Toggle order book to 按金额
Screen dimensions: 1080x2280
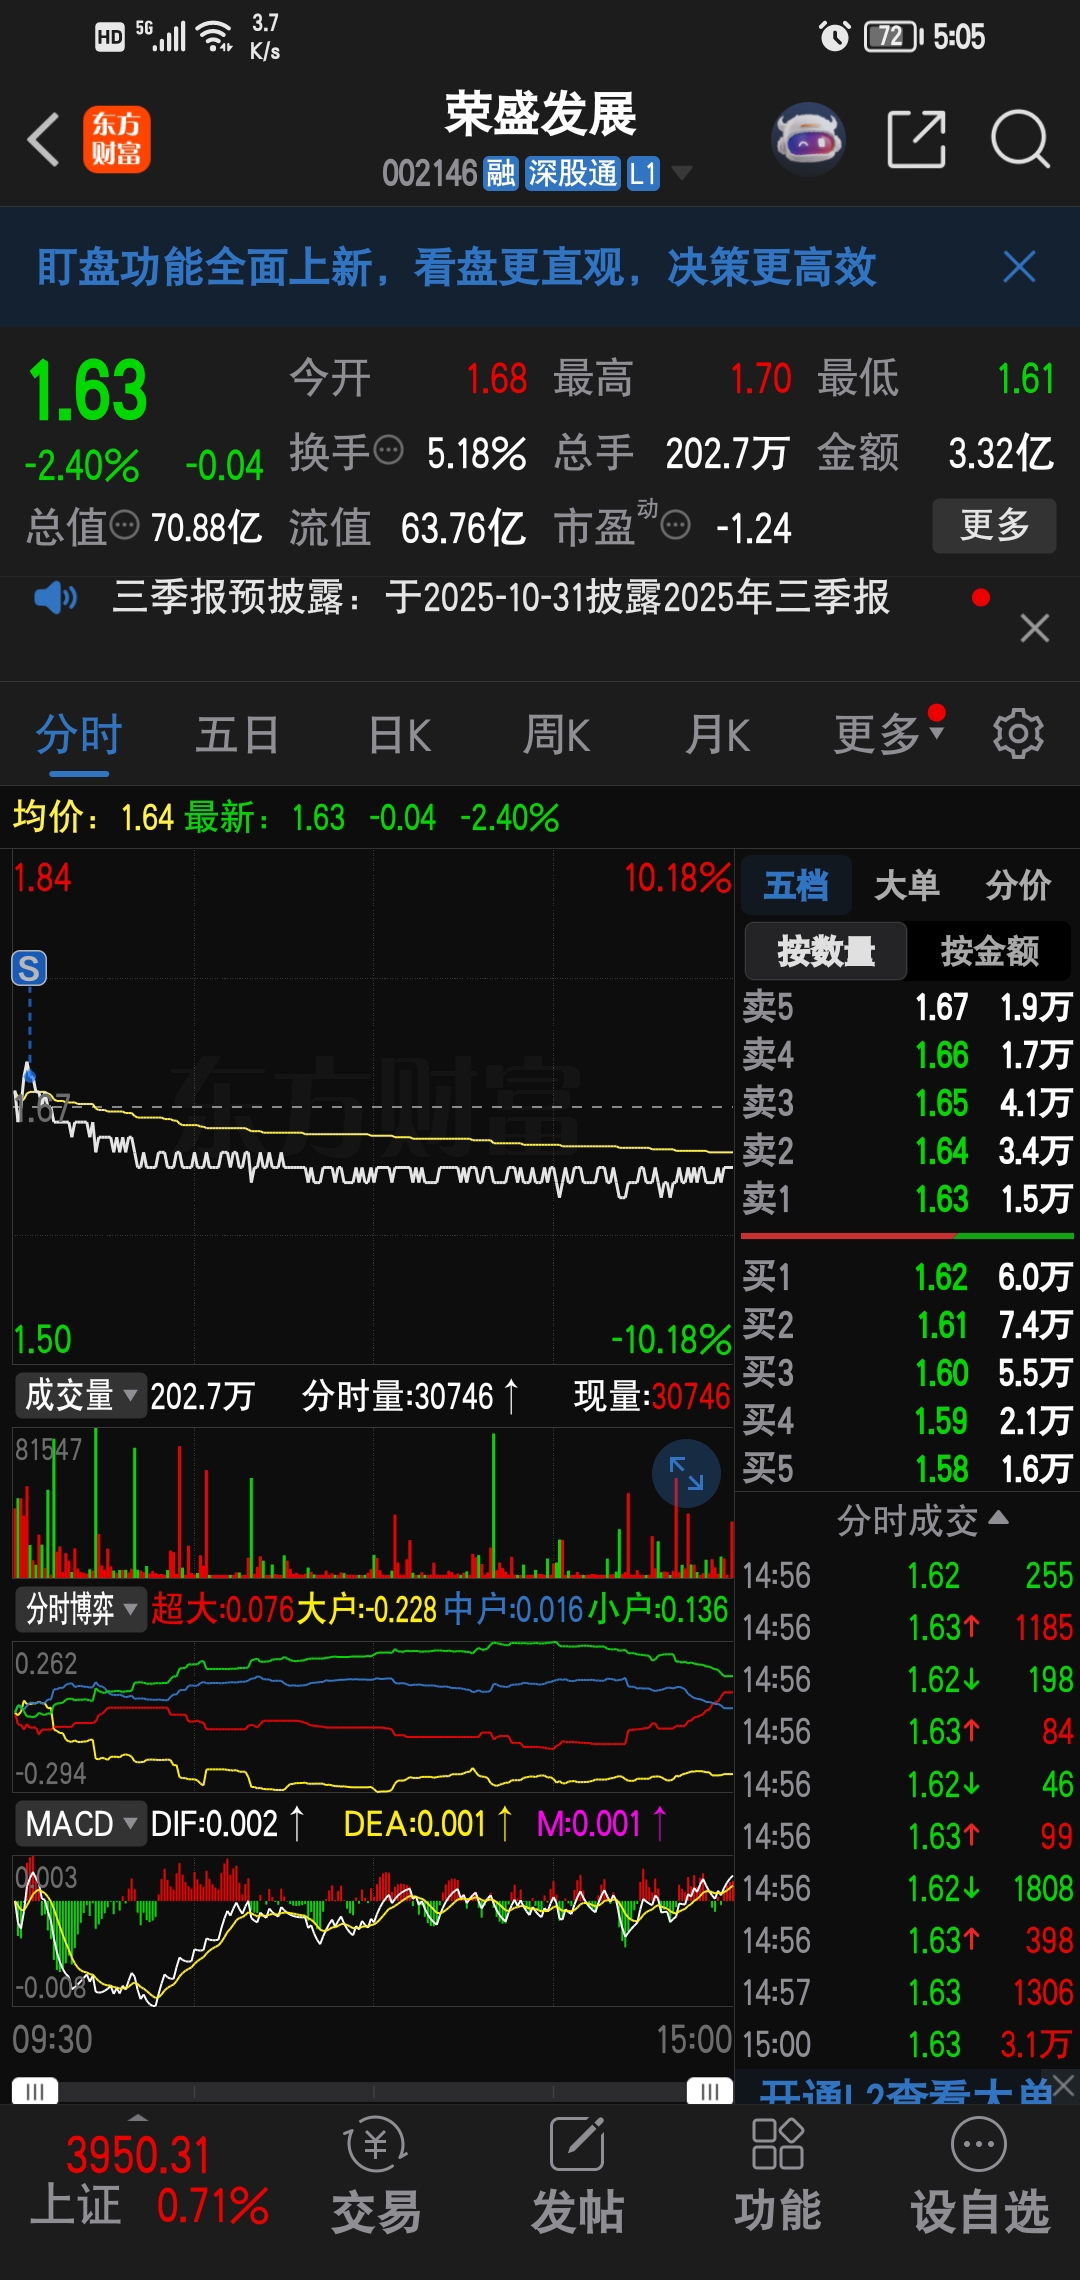990,951
